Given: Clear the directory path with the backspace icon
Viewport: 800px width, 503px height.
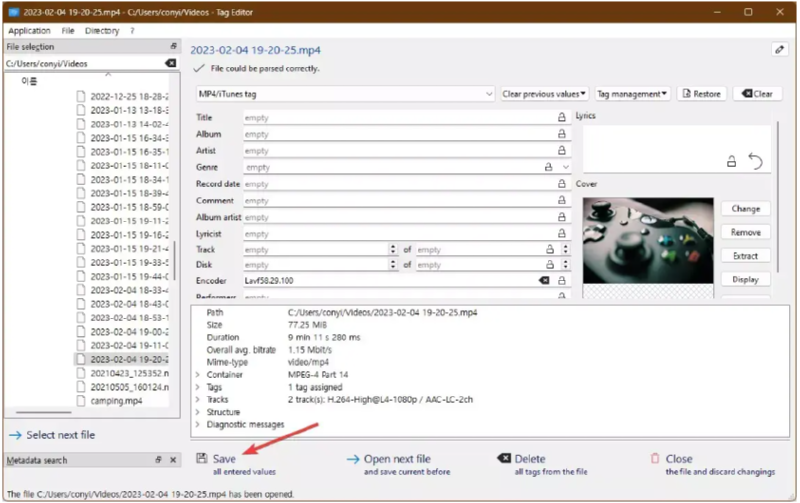Looking at the screenshot, I should point(170,63).
